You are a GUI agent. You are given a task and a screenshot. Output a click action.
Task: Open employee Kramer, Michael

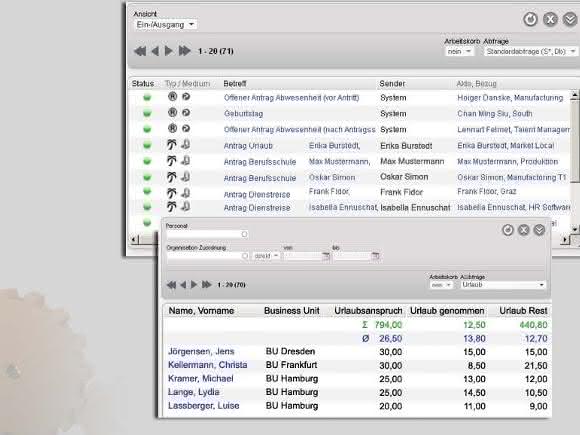(x=201, y=379)
